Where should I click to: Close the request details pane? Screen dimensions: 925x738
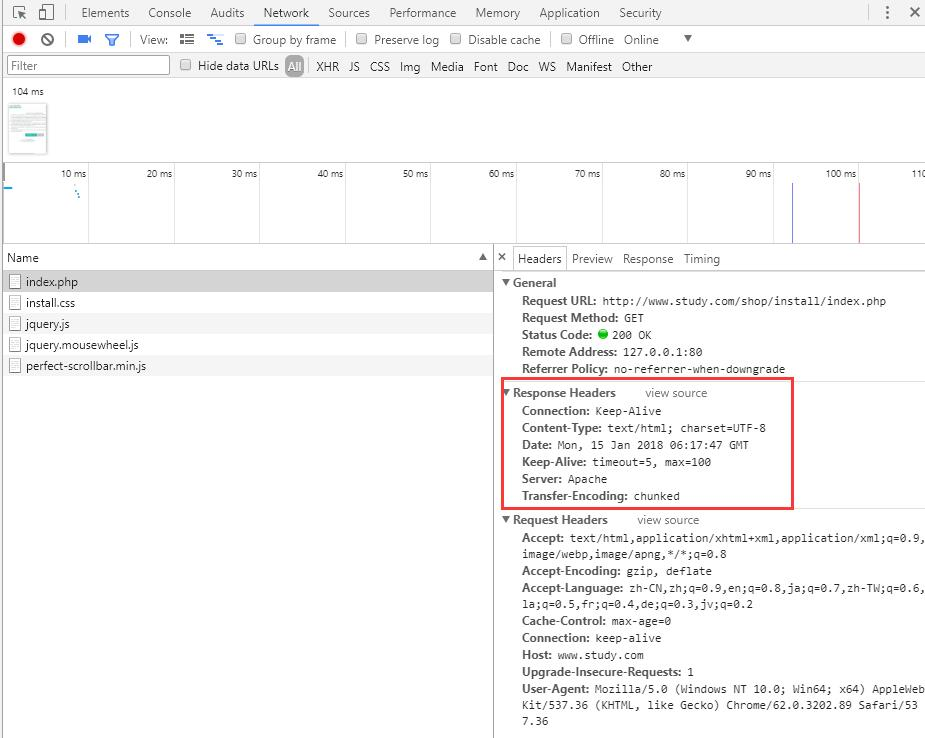point(502,257)
